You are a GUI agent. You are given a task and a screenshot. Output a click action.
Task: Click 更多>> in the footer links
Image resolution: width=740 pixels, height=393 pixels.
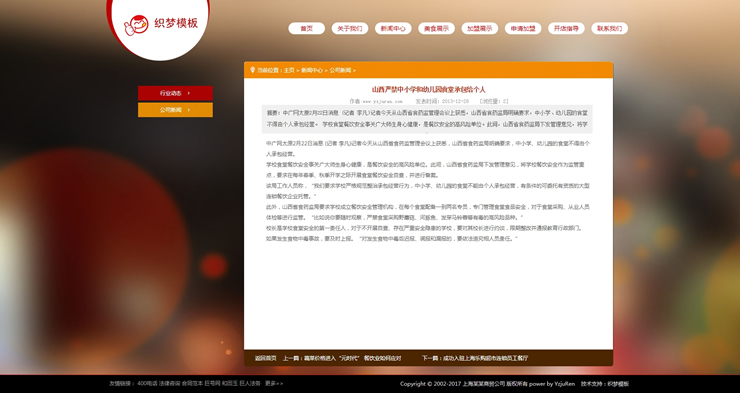point(274,384)
